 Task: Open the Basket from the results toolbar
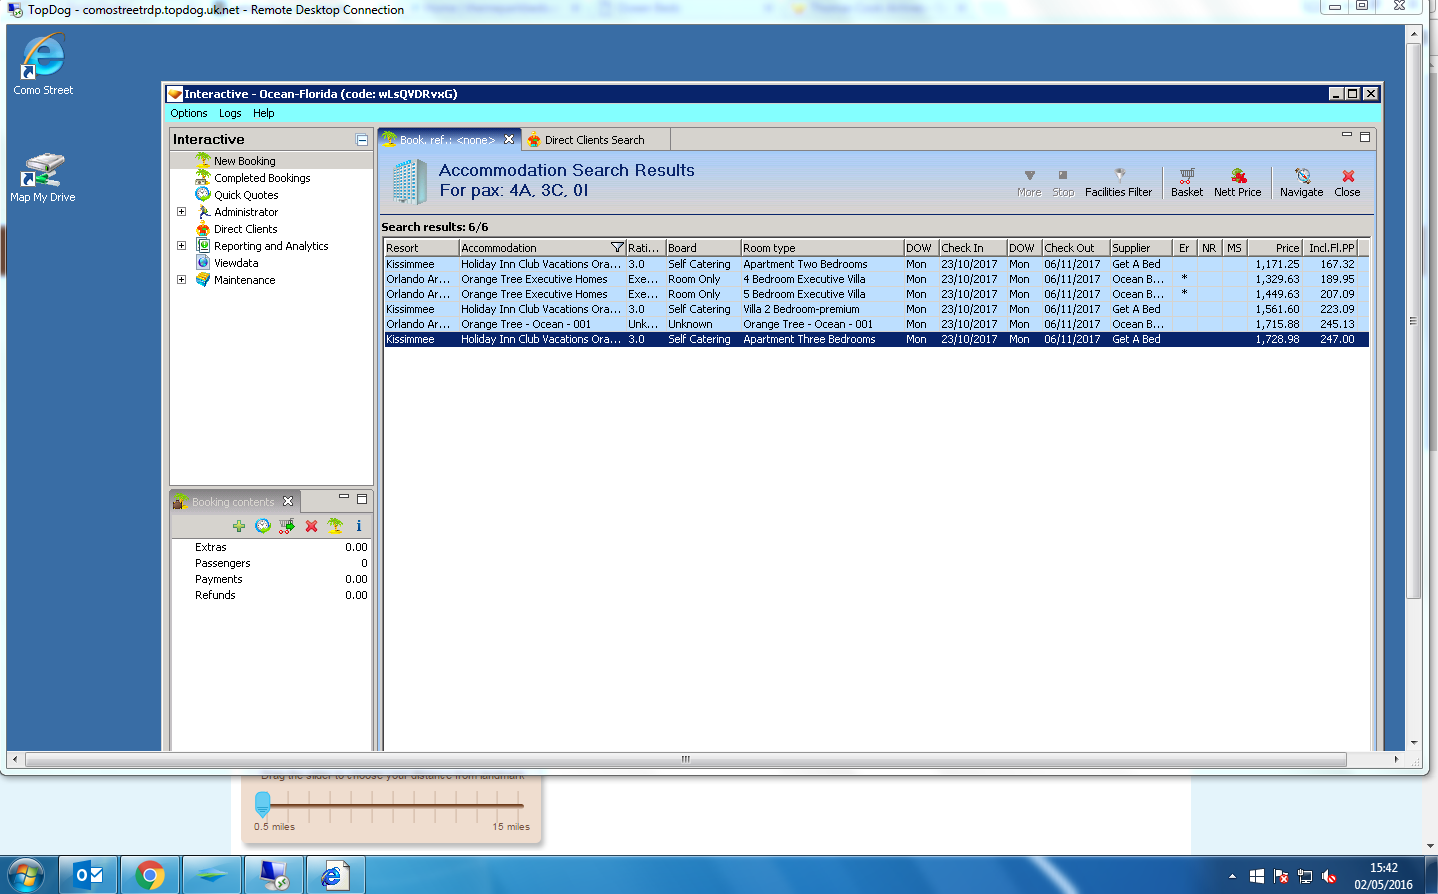point(1186,183)
